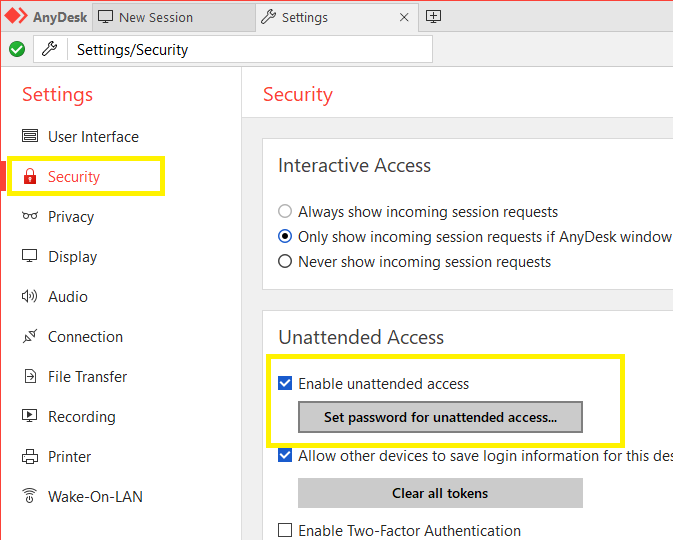The width and height of the screenshot is (673, 540).
Task: Open Audio settings speaker icon
Action: pyautogui.click(x=30, y=297)
